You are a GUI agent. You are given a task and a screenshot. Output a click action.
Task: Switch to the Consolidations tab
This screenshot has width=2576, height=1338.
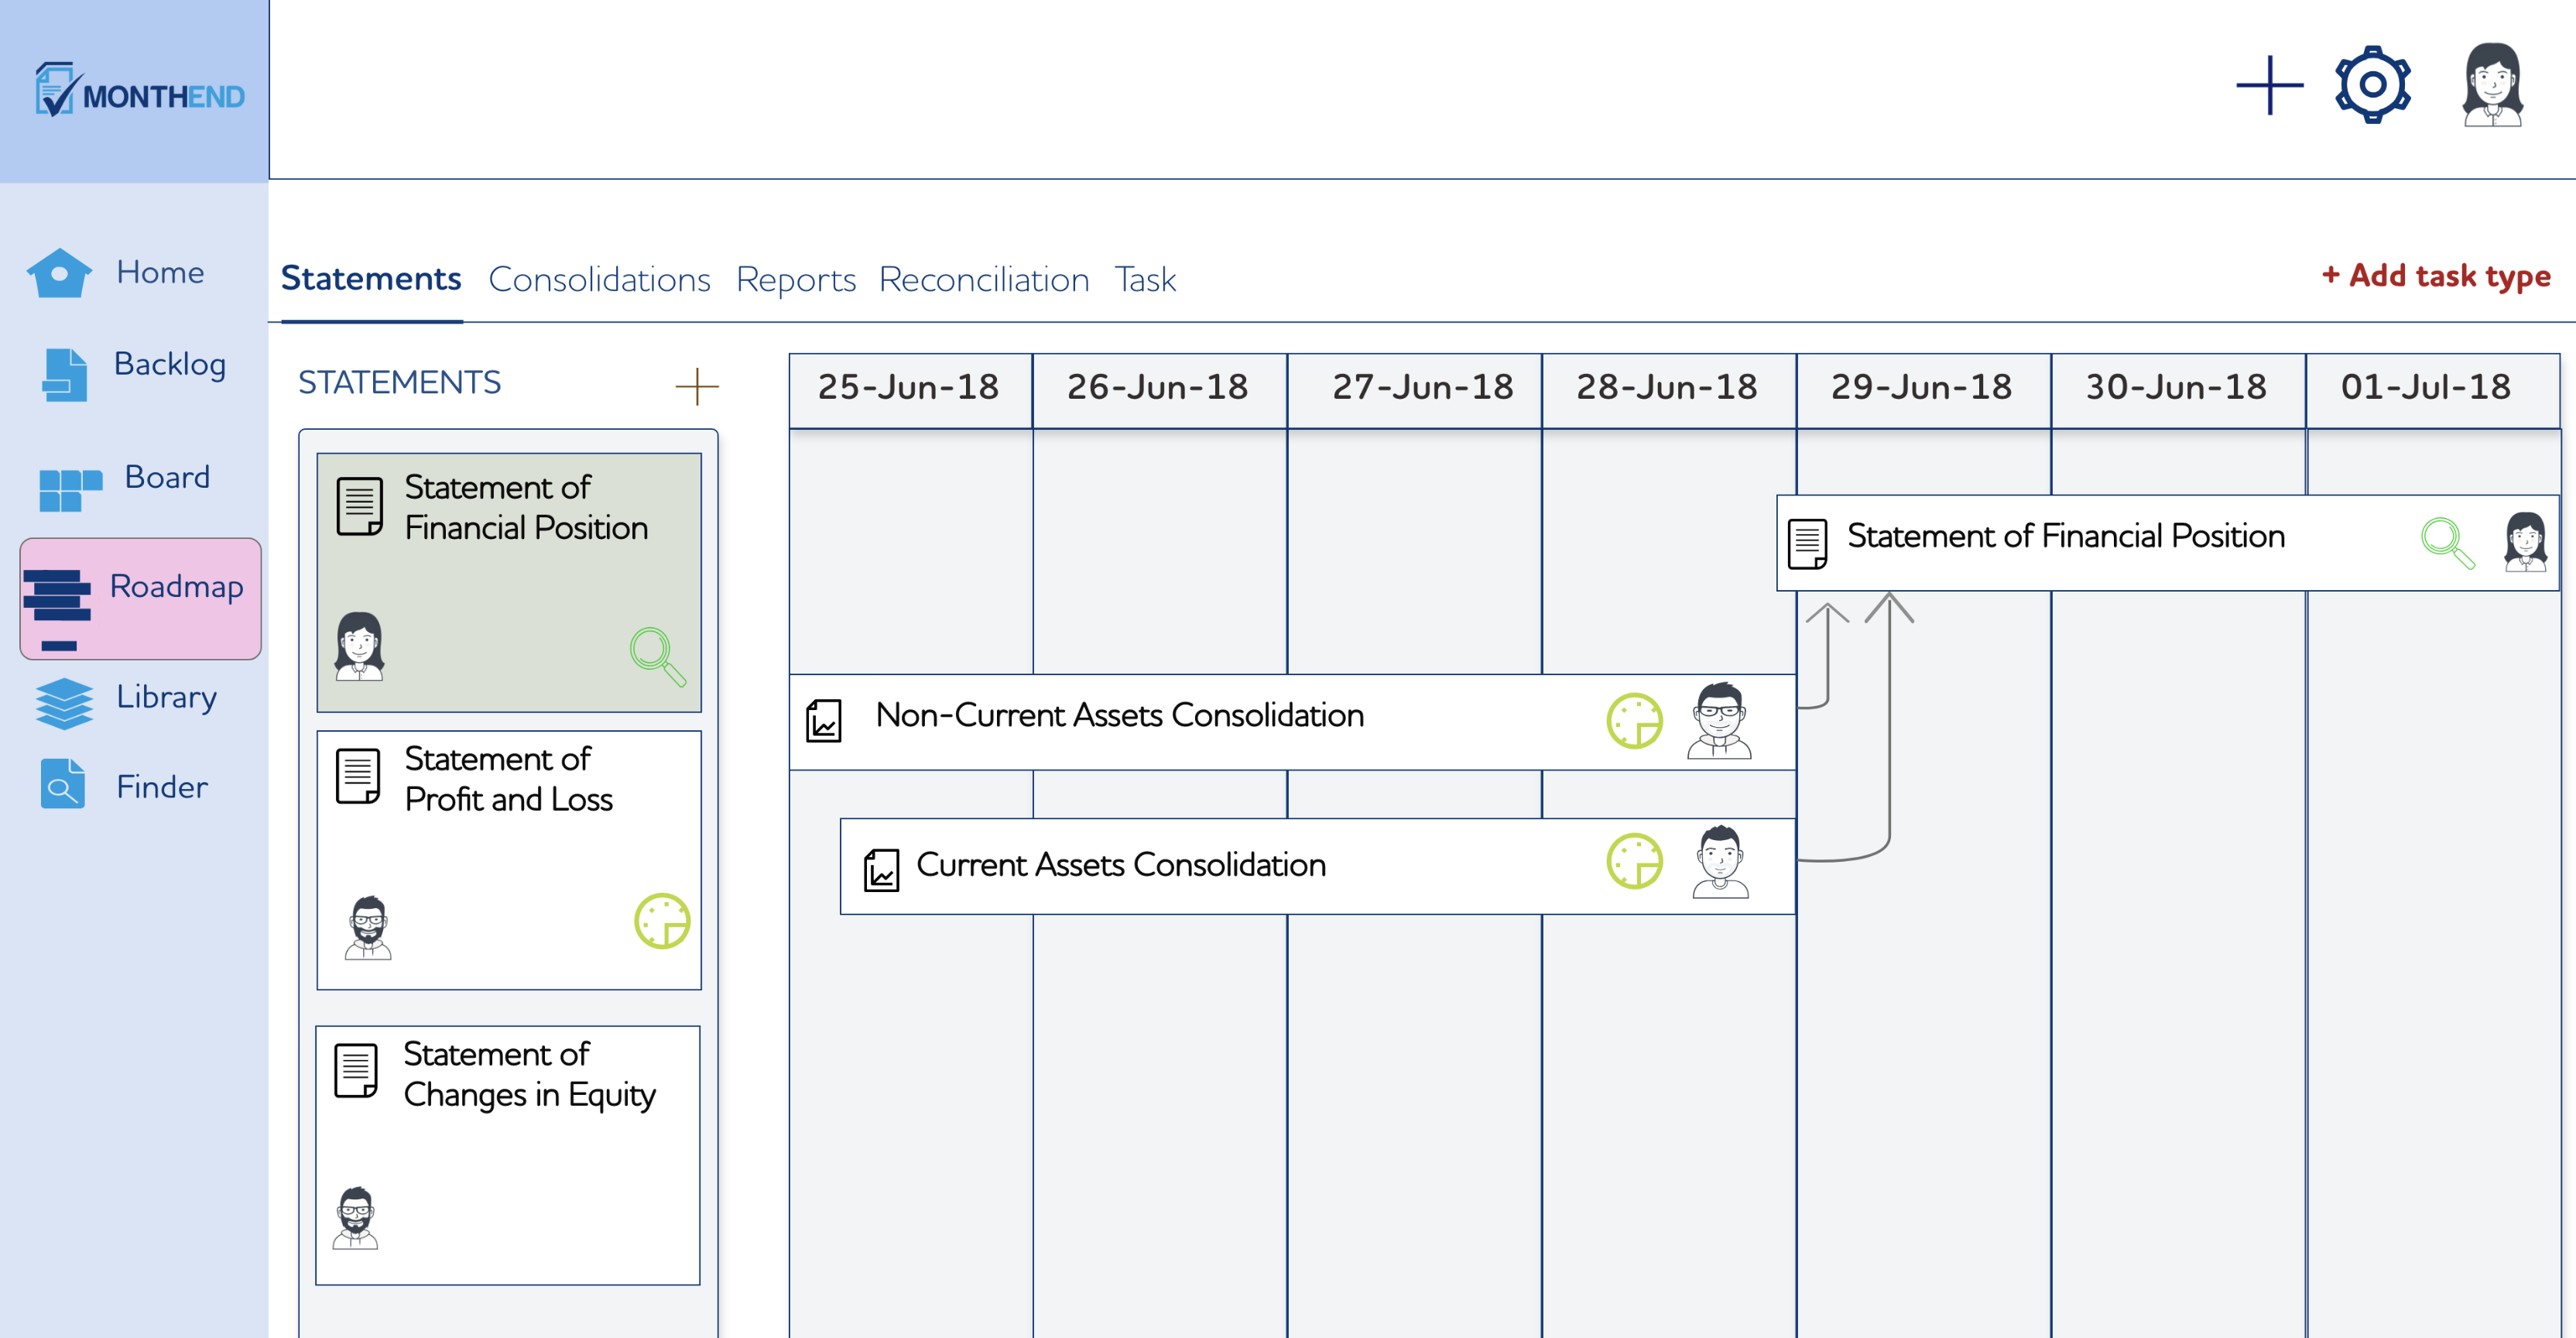[599, 279]
